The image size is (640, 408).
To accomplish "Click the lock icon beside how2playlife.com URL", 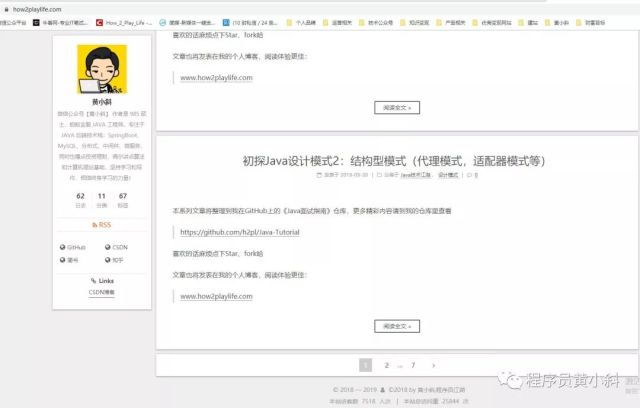I will pyautogui.click(x=6, y=9).
